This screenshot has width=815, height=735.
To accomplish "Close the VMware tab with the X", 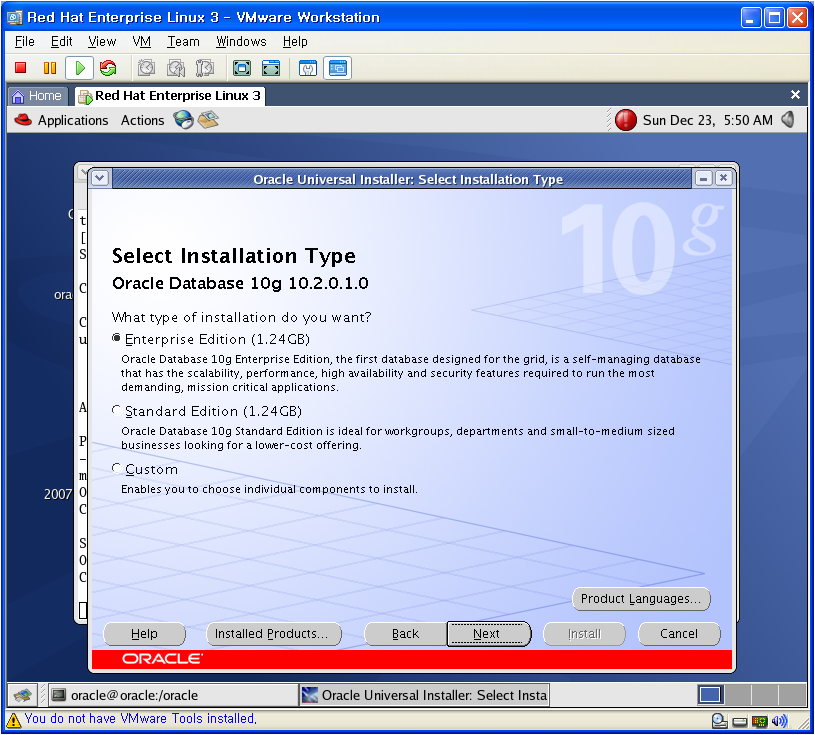I will pos(795,95).
